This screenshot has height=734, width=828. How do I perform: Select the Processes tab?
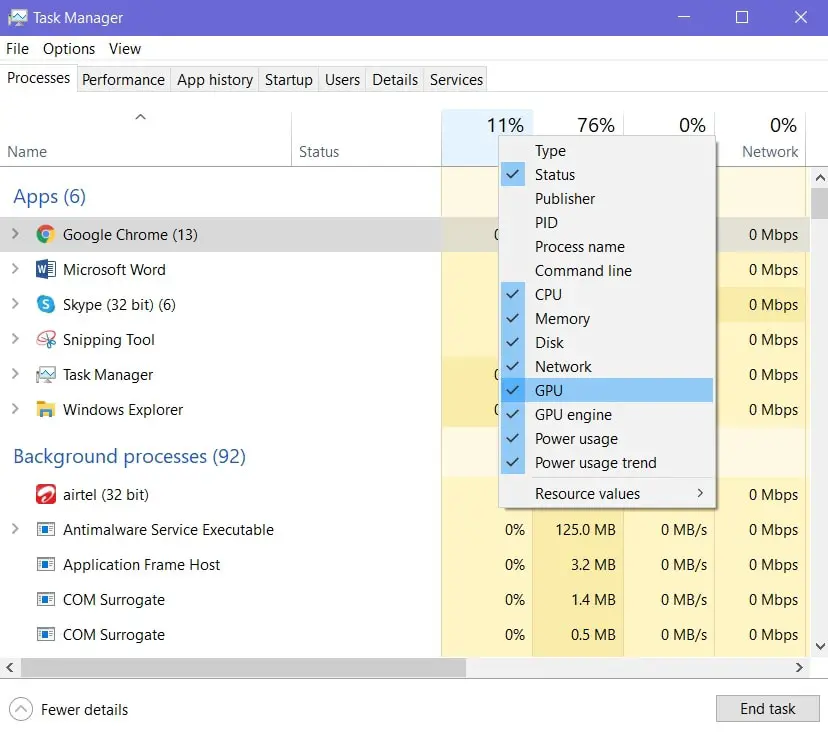39,78
